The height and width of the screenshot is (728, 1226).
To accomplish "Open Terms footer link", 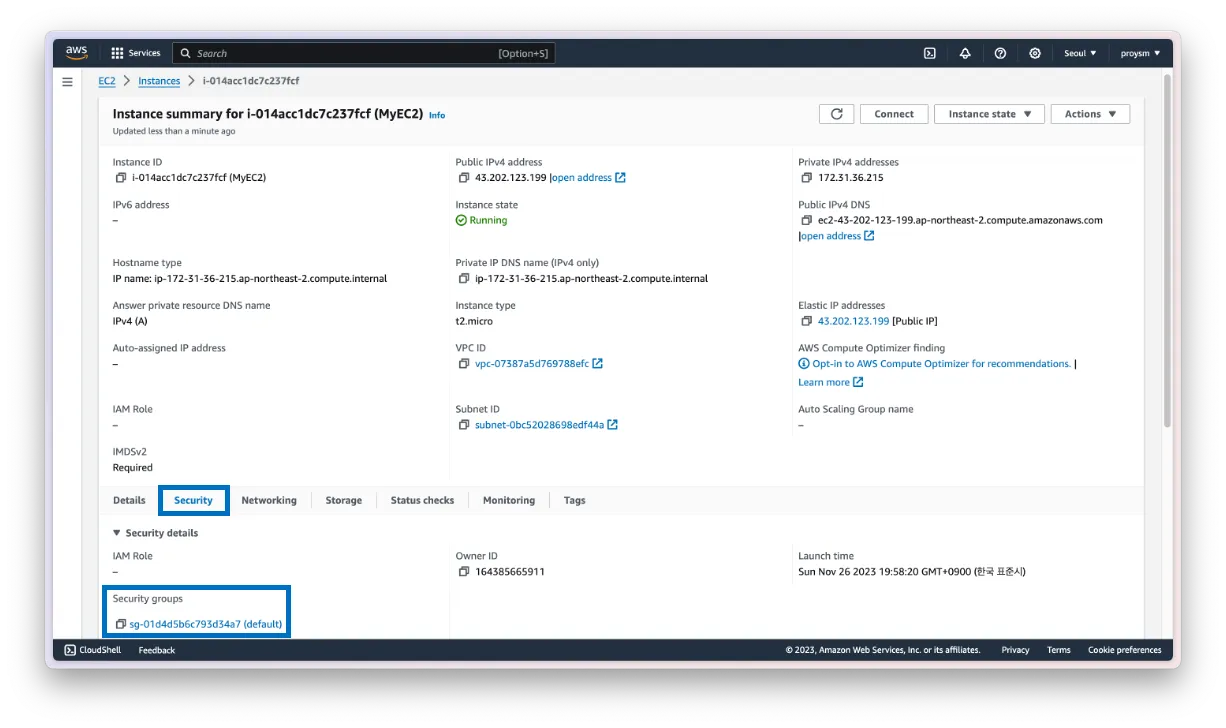I will point(1059,650).
